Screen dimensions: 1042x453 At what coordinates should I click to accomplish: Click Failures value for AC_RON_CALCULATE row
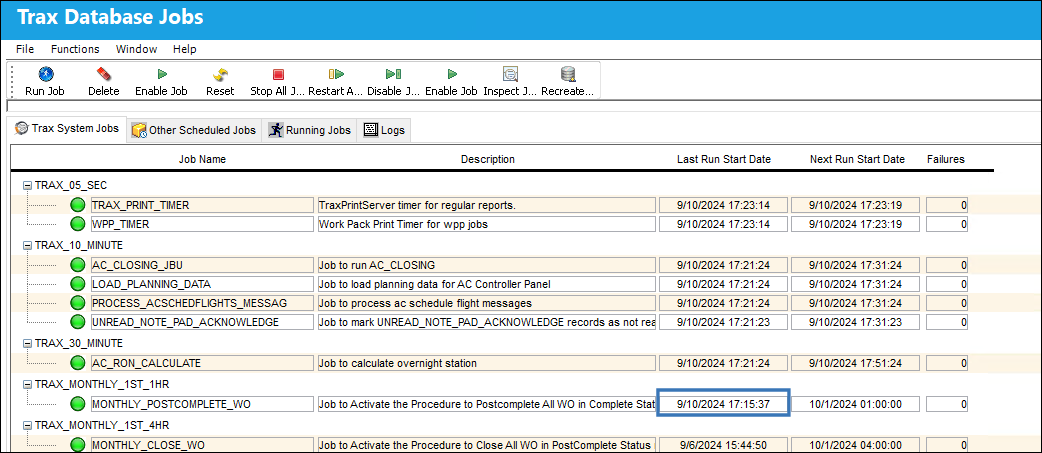[x=947, y=363]
